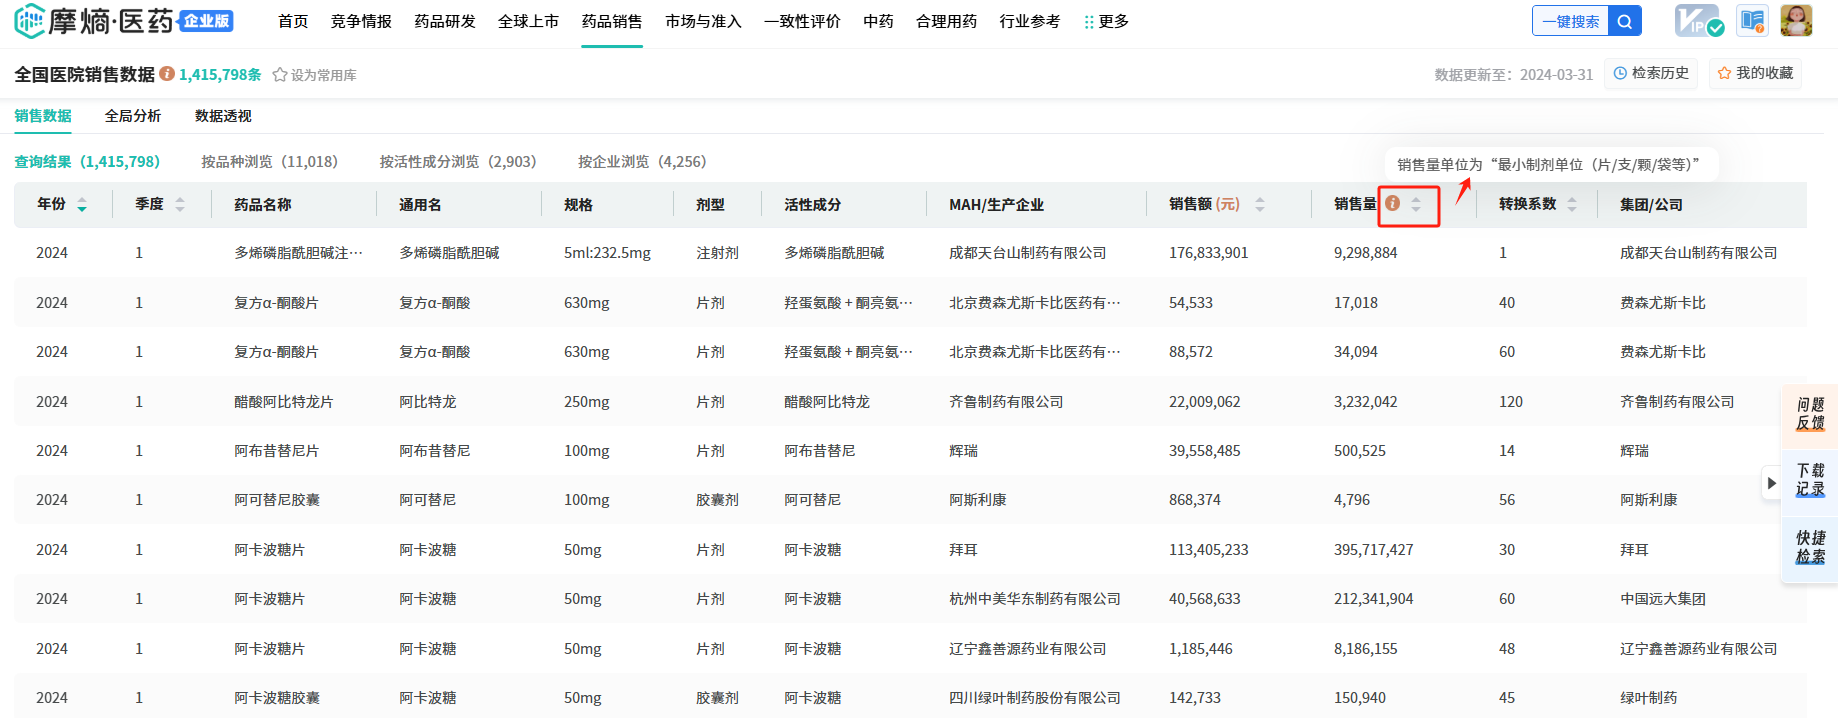Open 全球上市 menu
Screen dimensions: 1838x718
click(x=528, y=22)
